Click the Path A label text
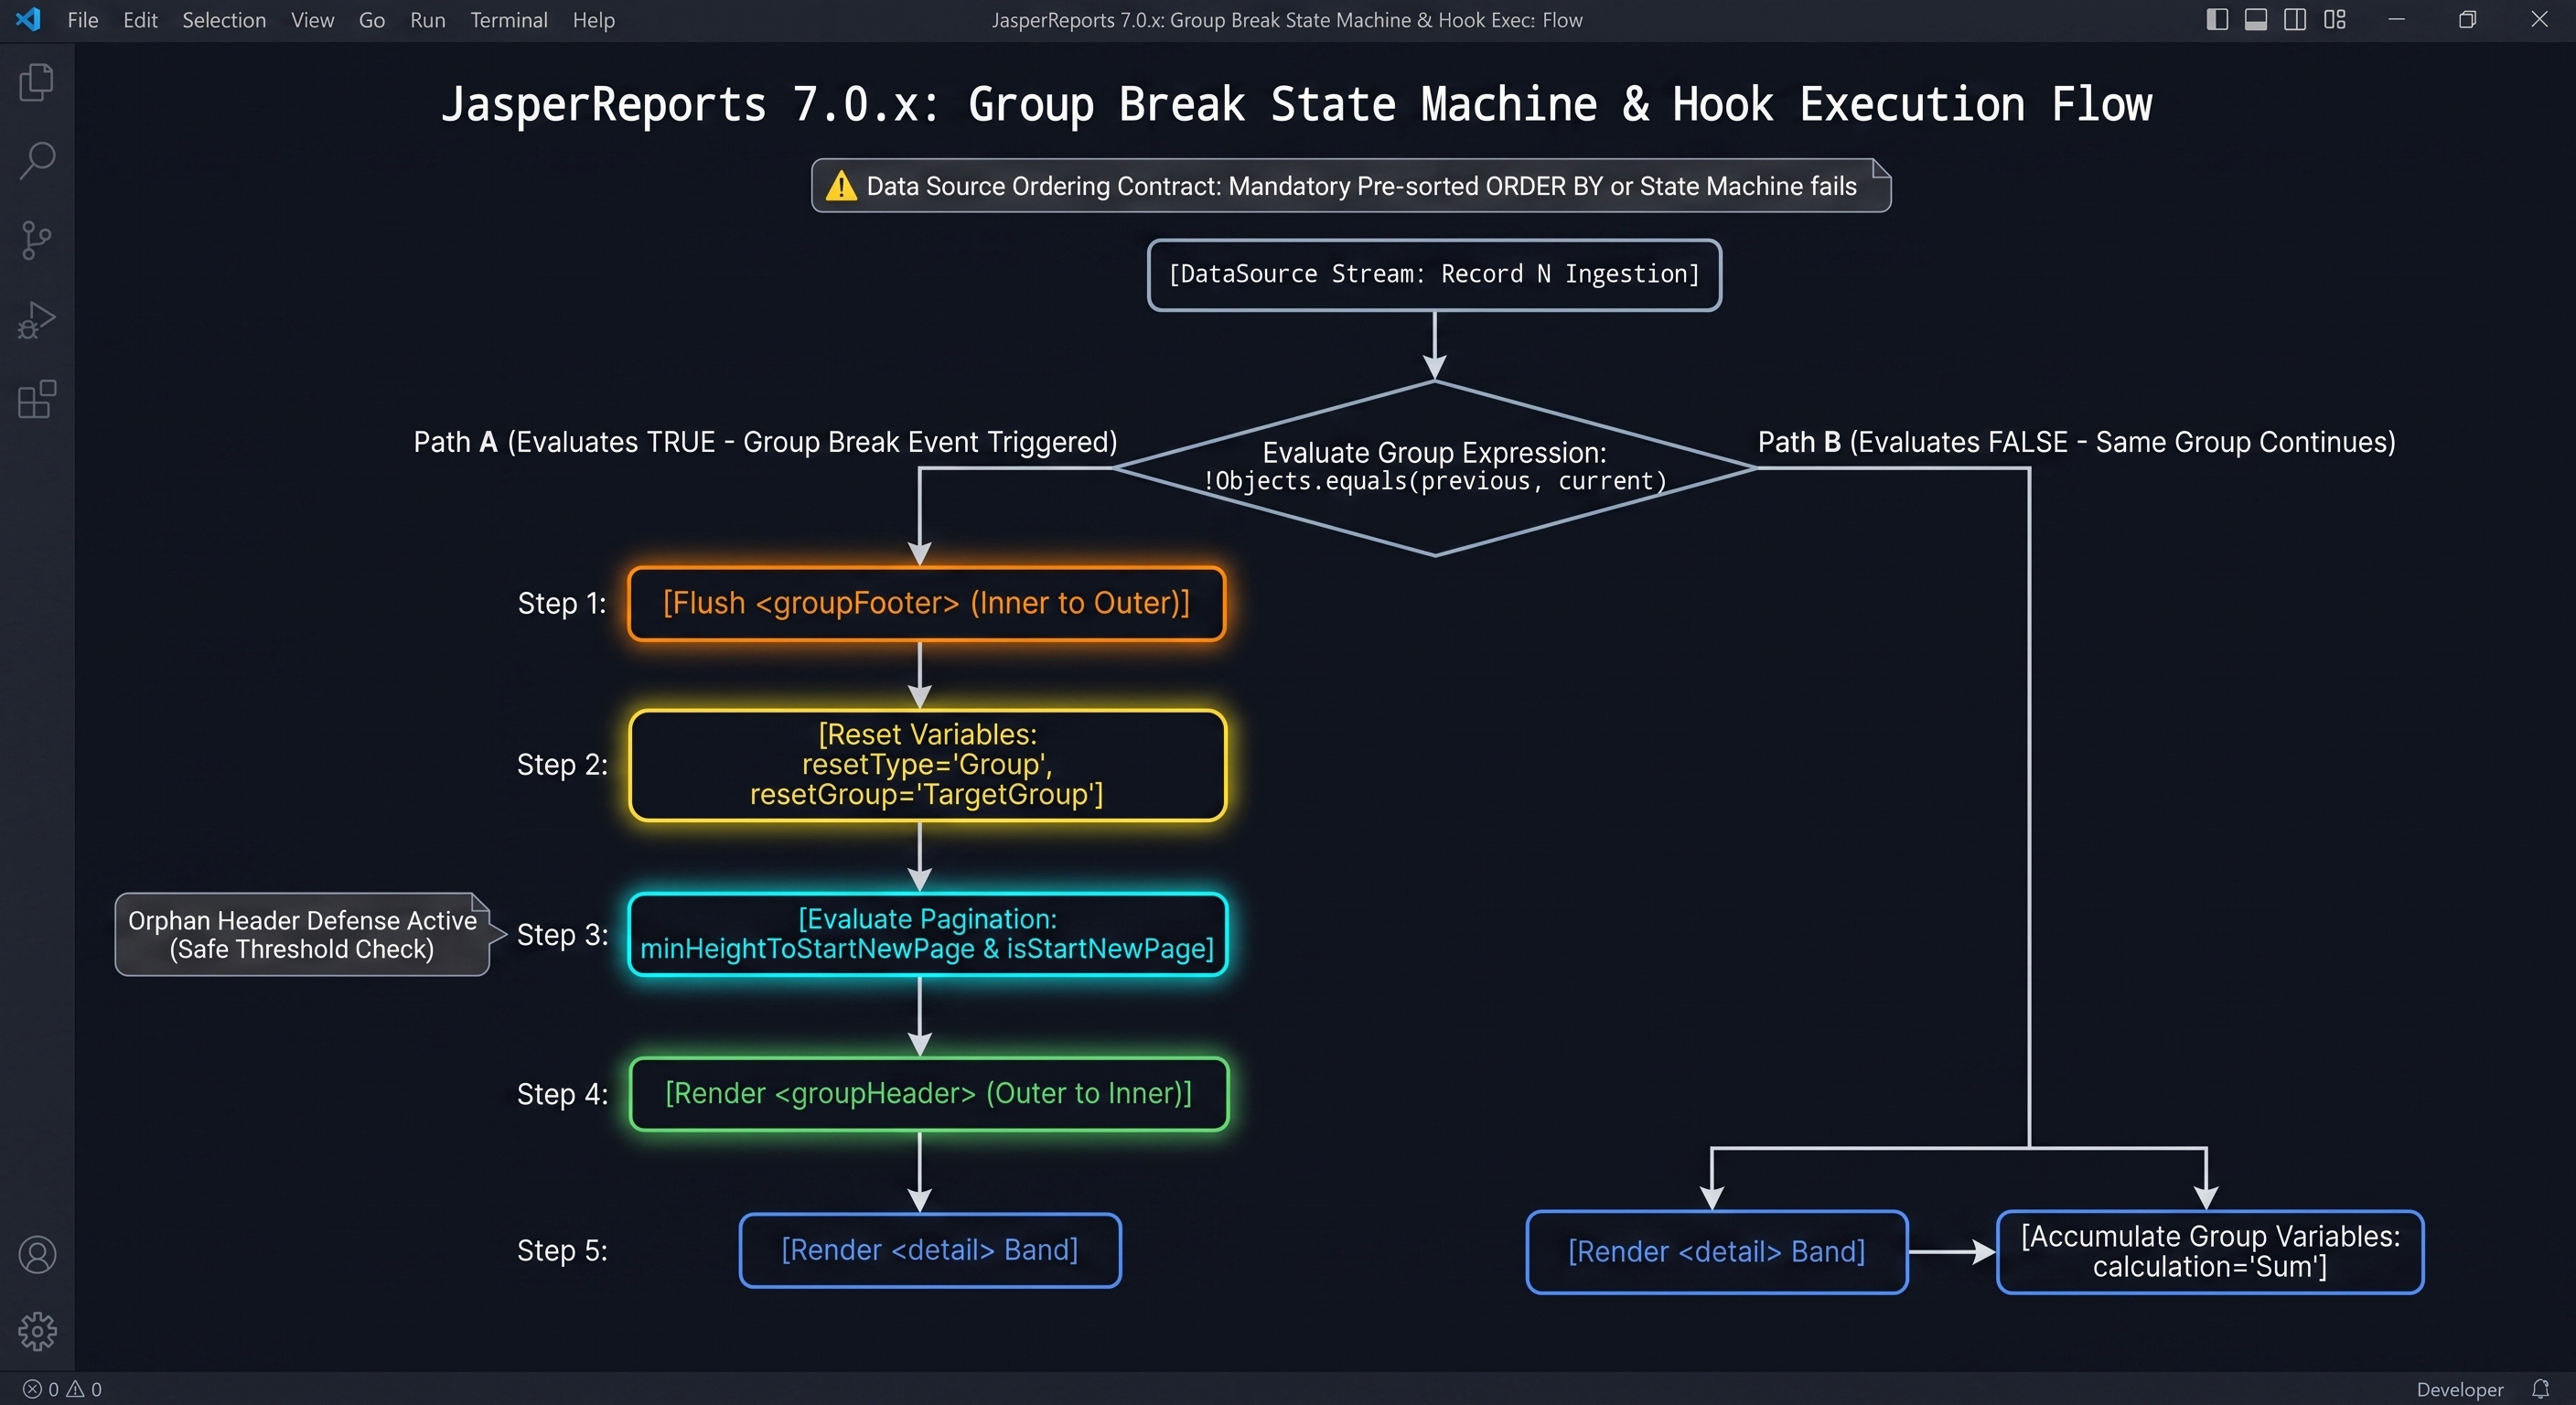 point(765,442)
